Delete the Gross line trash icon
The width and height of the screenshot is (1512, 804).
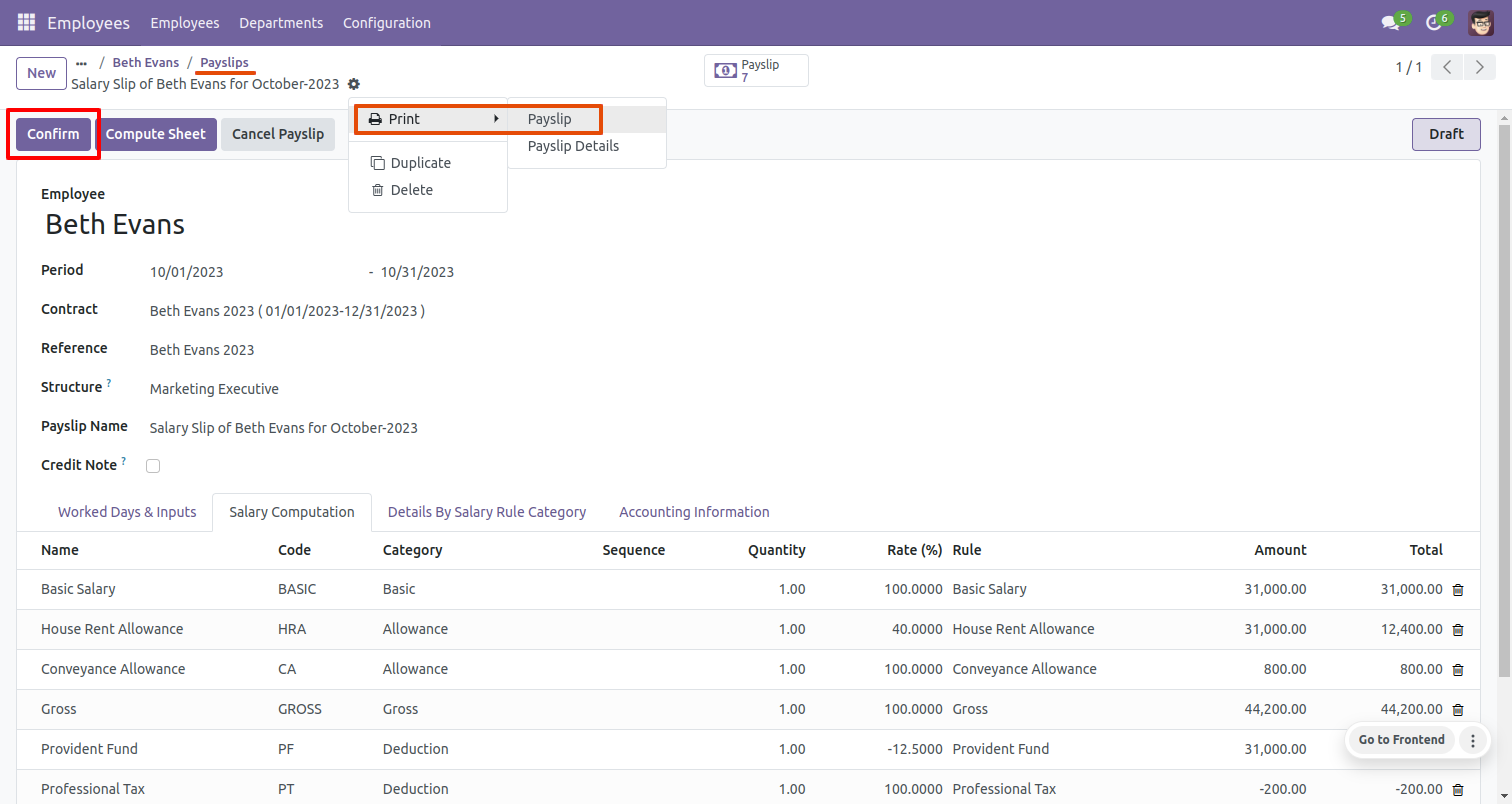(1458, 710)
